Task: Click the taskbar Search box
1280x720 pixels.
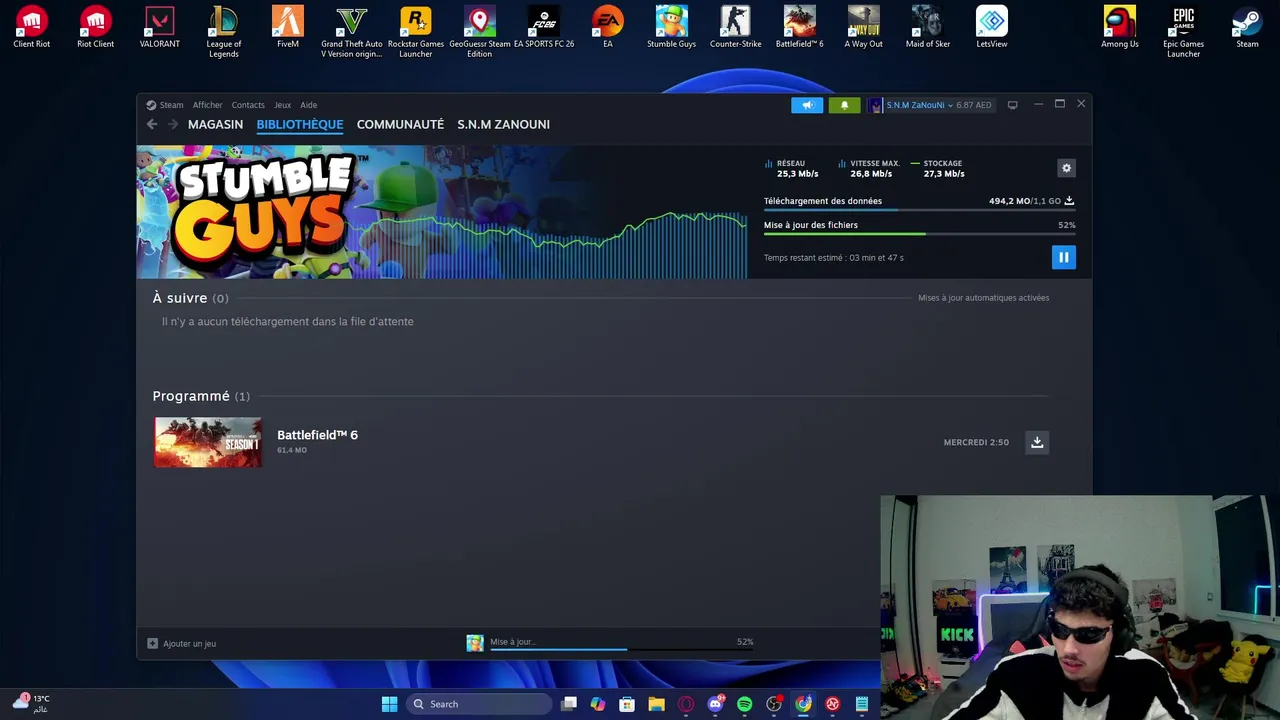Action: tap(480, 704)
